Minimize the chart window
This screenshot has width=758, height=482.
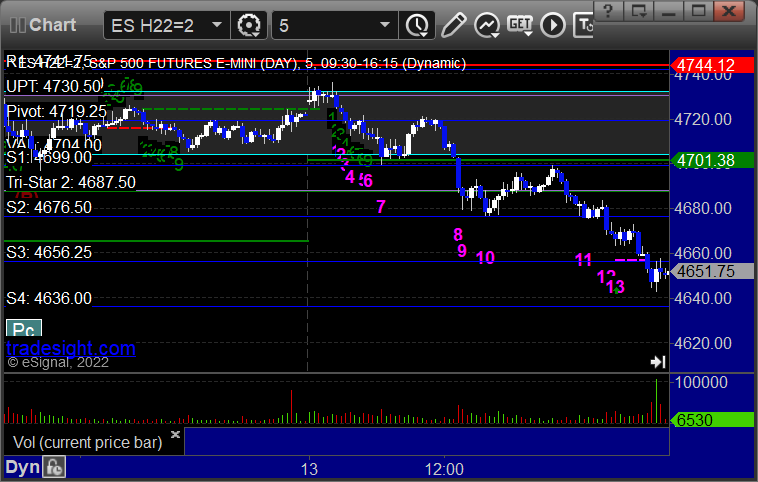click(x=669, y=11)
